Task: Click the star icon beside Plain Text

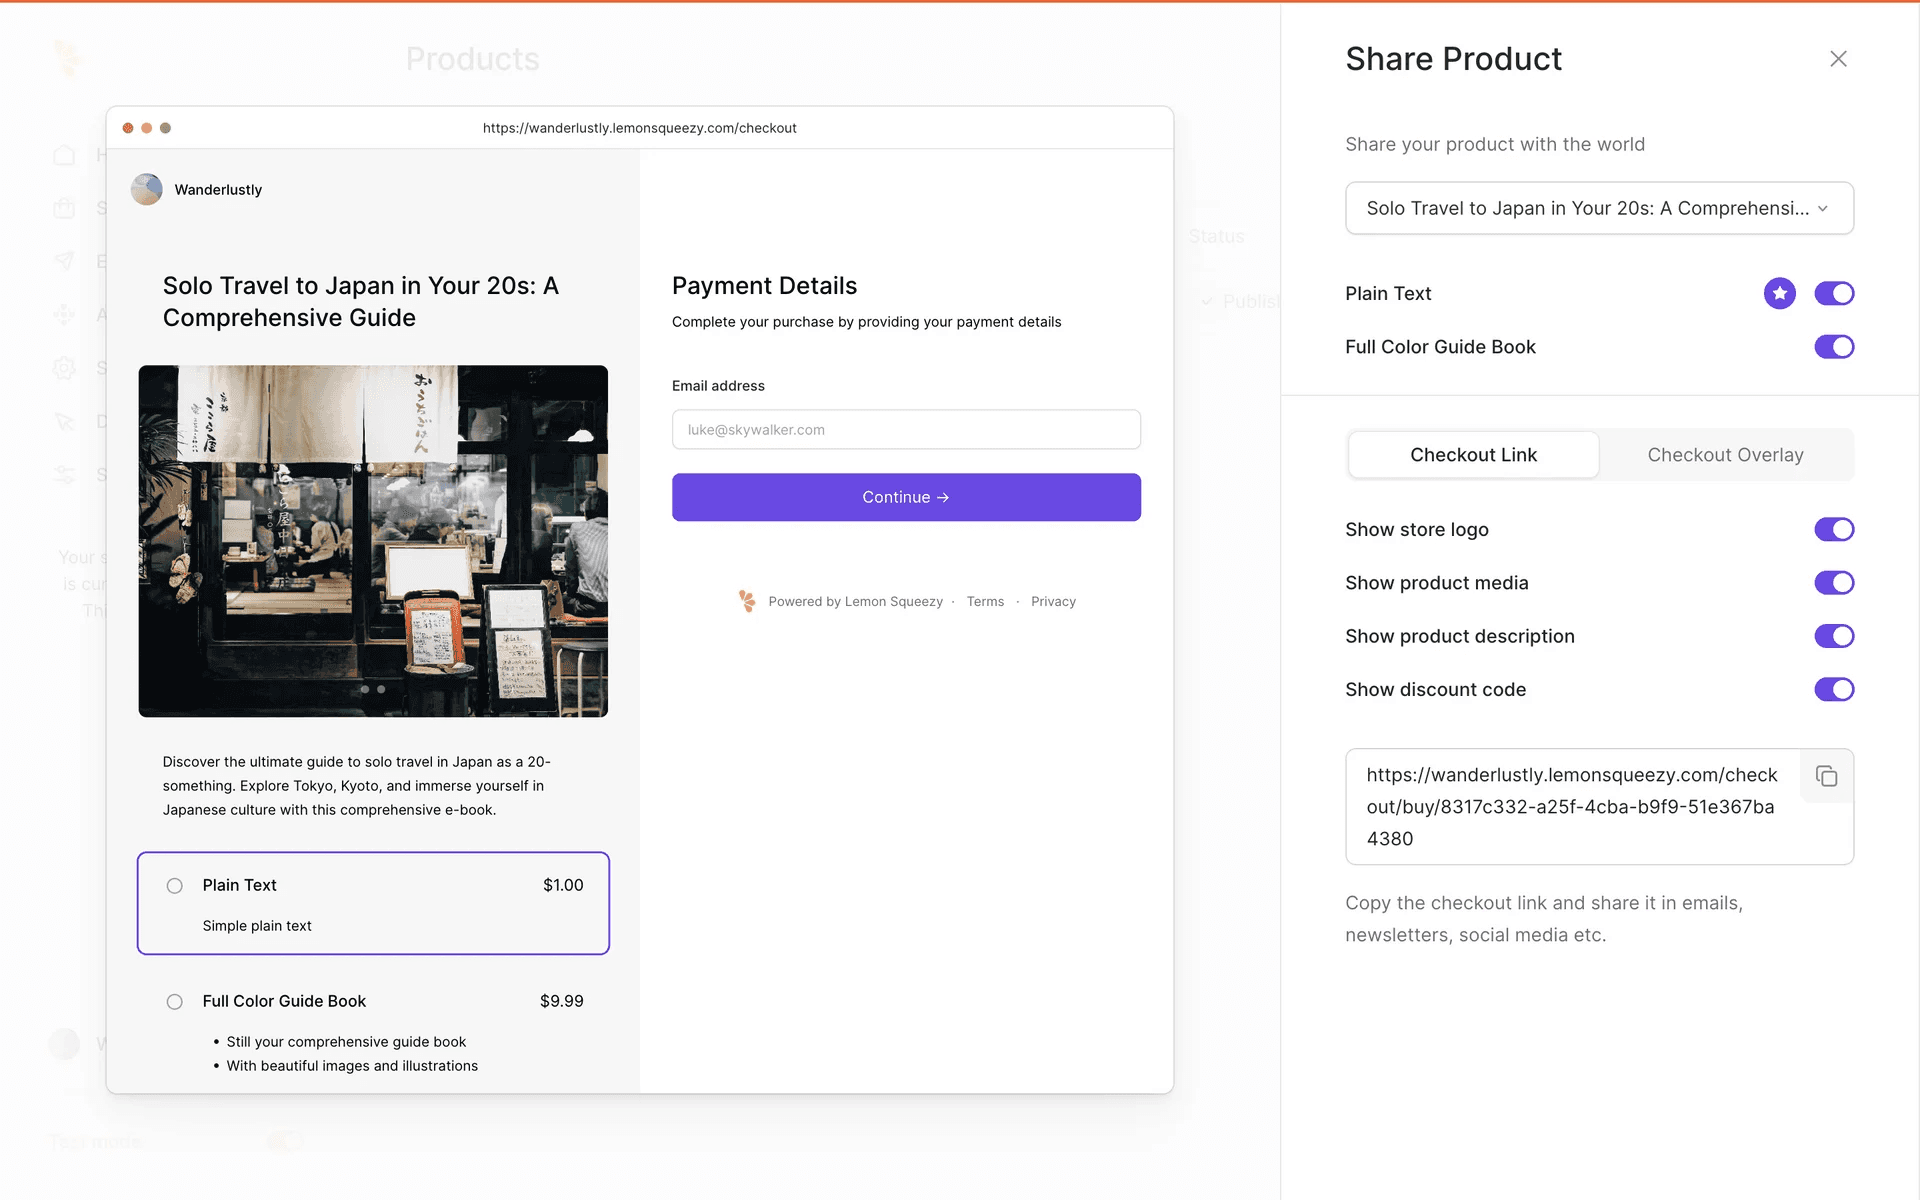Action: pyautogui.click(x=1779, y=293)
